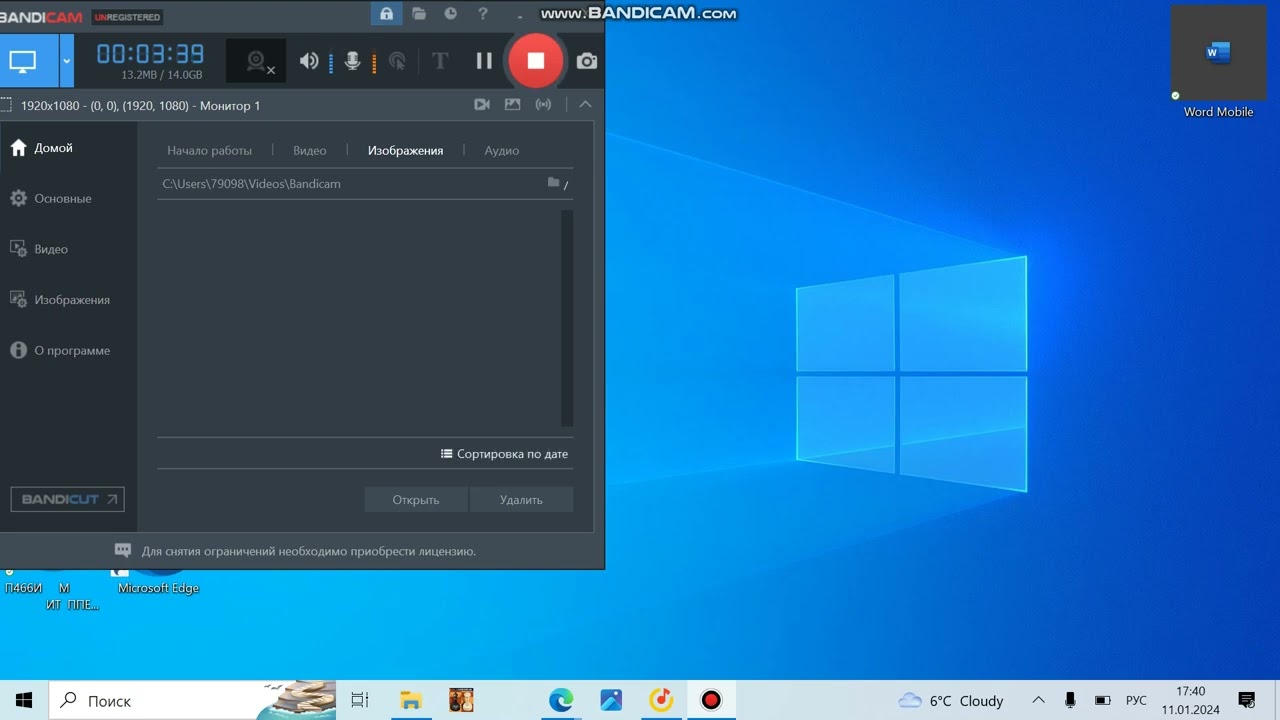1280x720 pixels.
Task: Show hidden system tray icons
Action: (x=1038, y=701)
